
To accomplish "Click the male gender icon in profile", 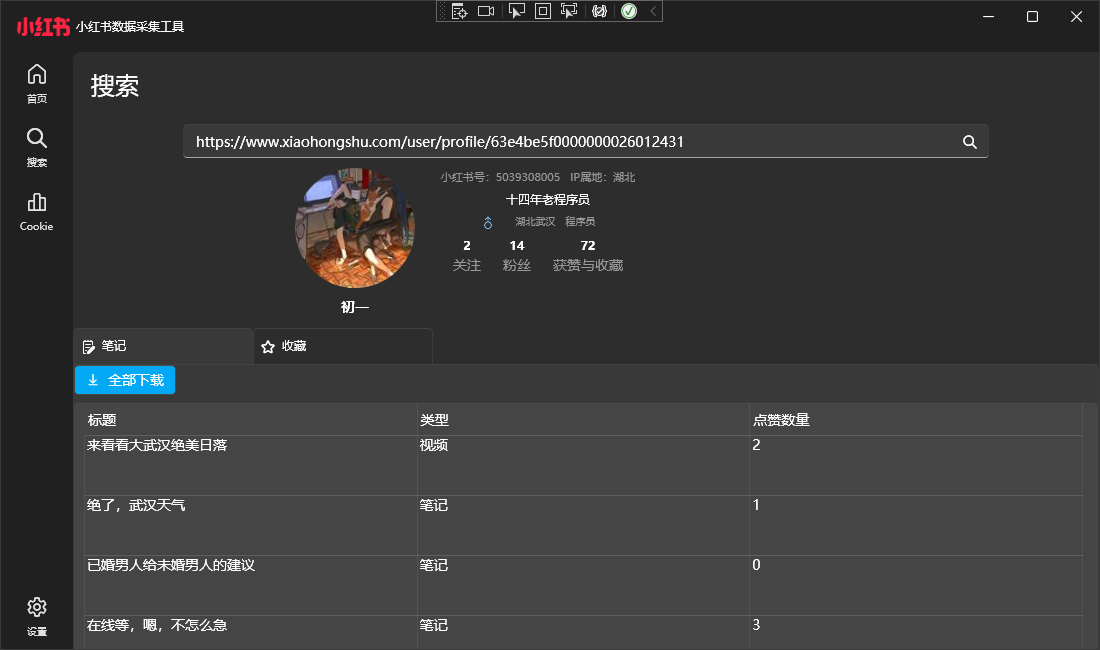I will tap(488, 222).
